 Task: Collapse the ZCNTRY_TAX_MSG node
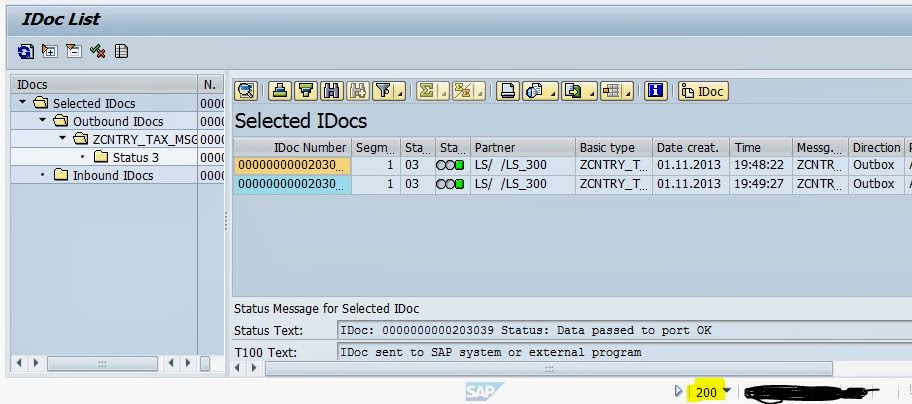(63, 138)
